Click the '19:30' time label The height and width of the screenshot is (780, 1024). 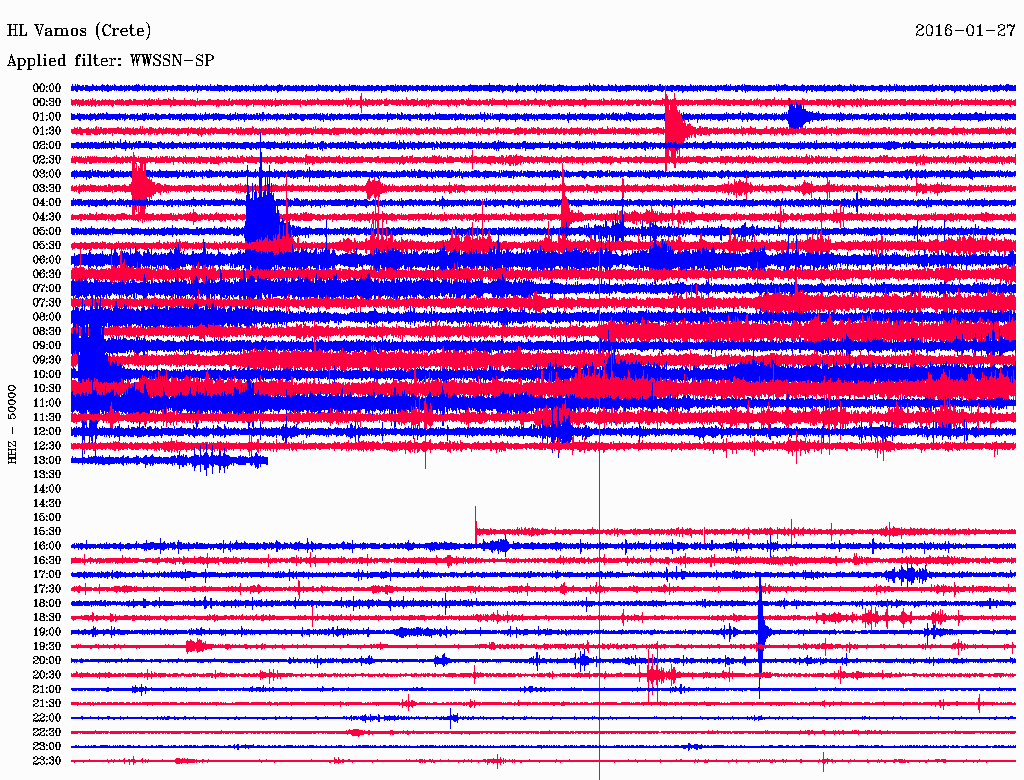tap(47, 647)
